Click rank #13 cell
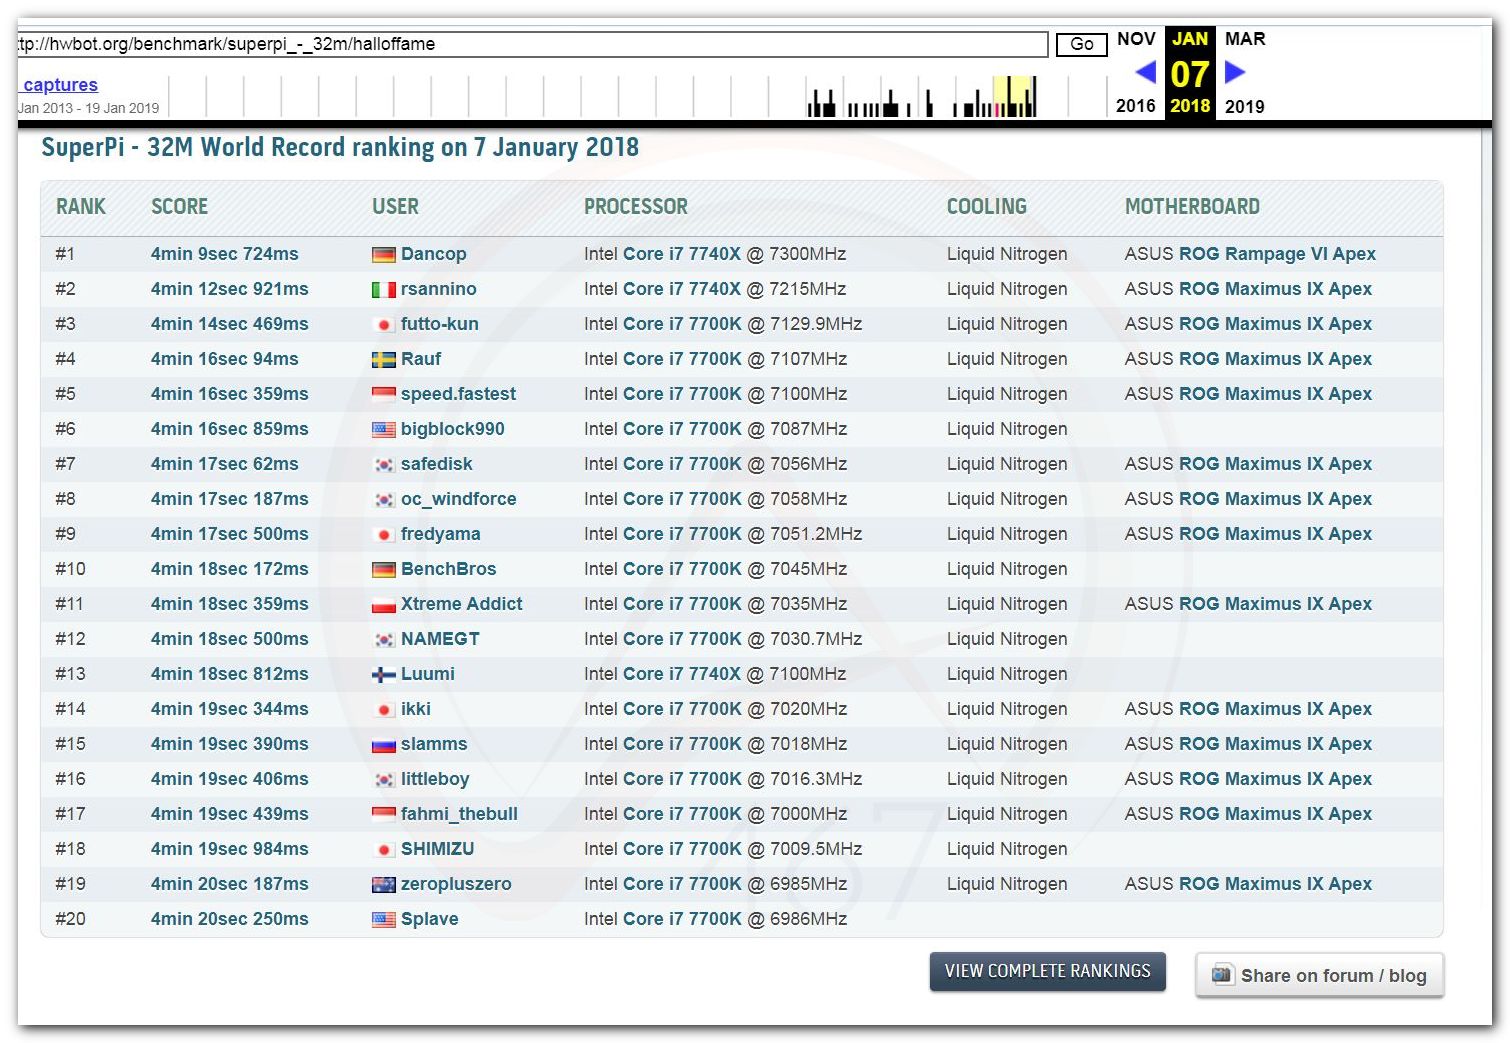The image size is (1510, 1043). coord(70,674)
